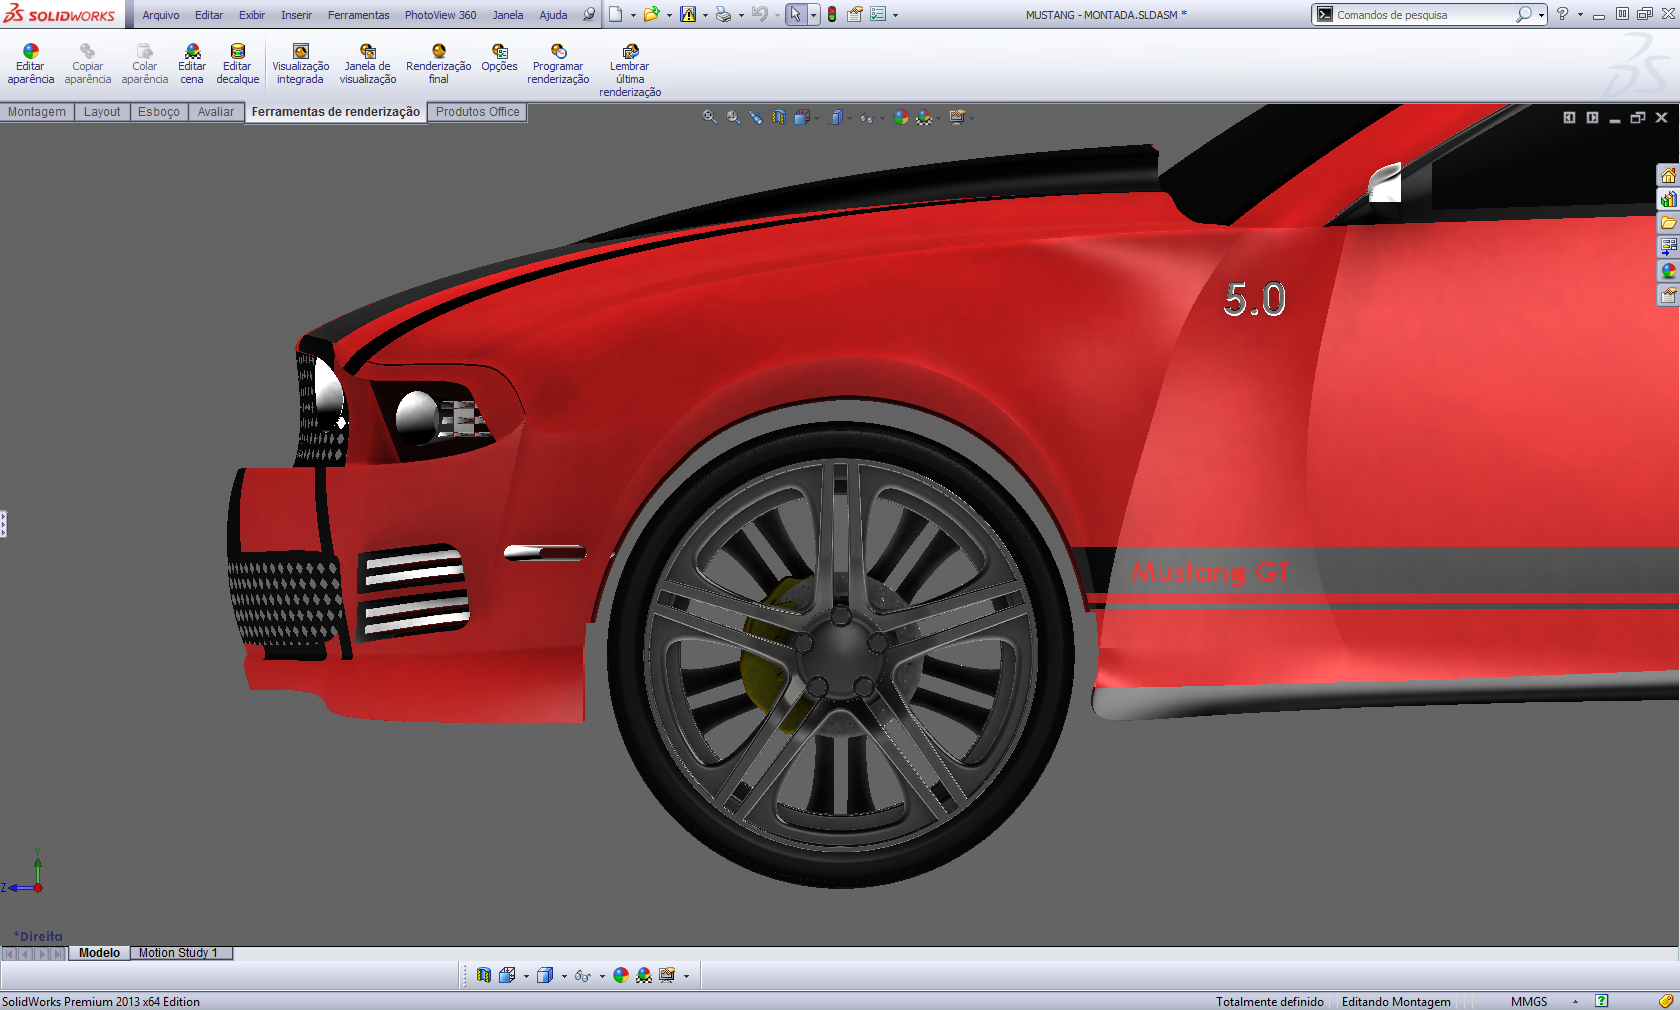This screenshot has width=1680, height=1010.
Task: Click the Open folder icon in the top toolbar
Action: (x=651, y=14)
